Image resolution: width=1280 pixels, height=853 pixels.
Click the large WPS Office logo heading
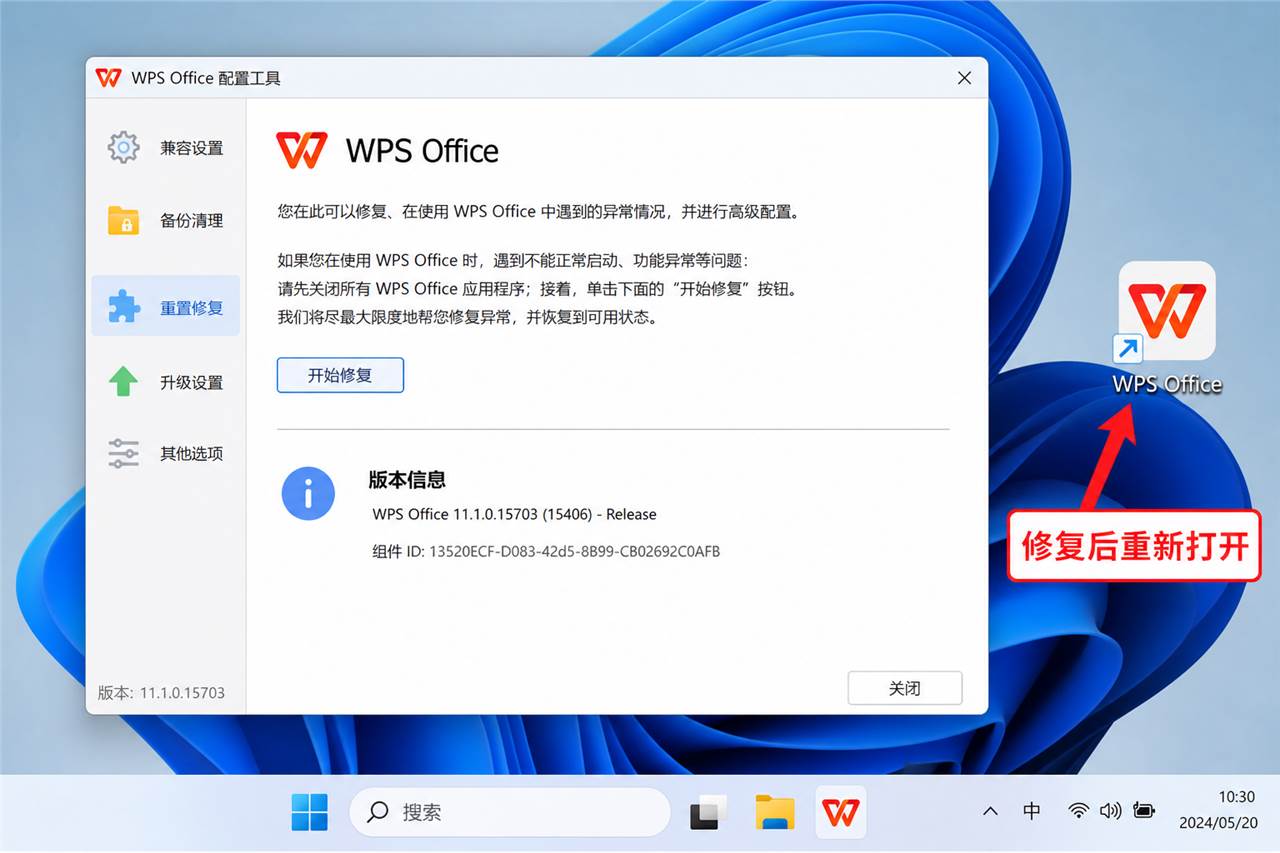coord(387,150)
